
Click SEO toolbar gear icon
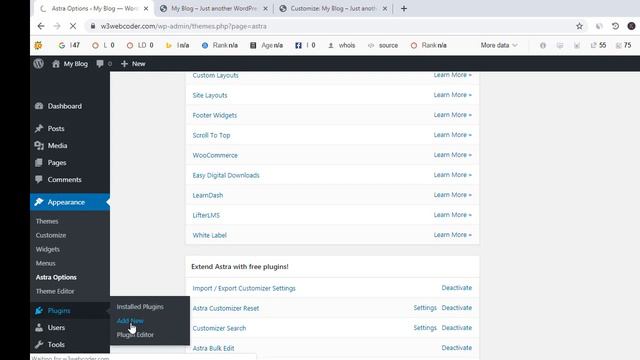click(38, 45)
